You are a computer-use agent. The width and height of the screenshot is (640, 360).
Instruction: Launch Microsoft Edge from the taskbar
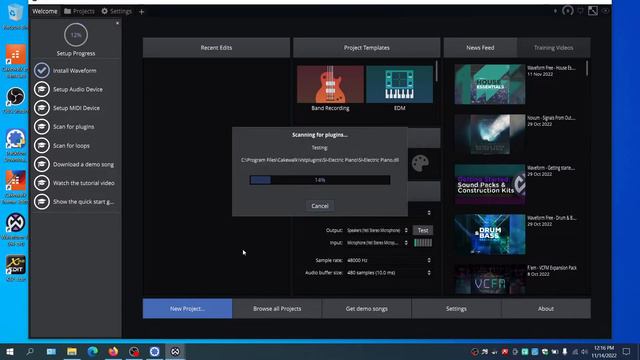coord(93,351)
